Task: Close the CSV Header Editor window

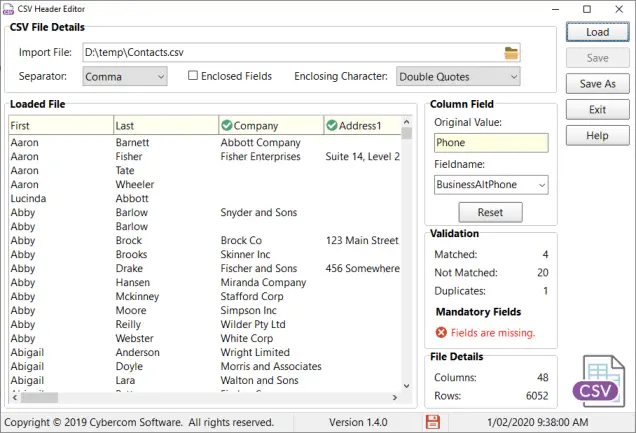Action: [619, 9]
